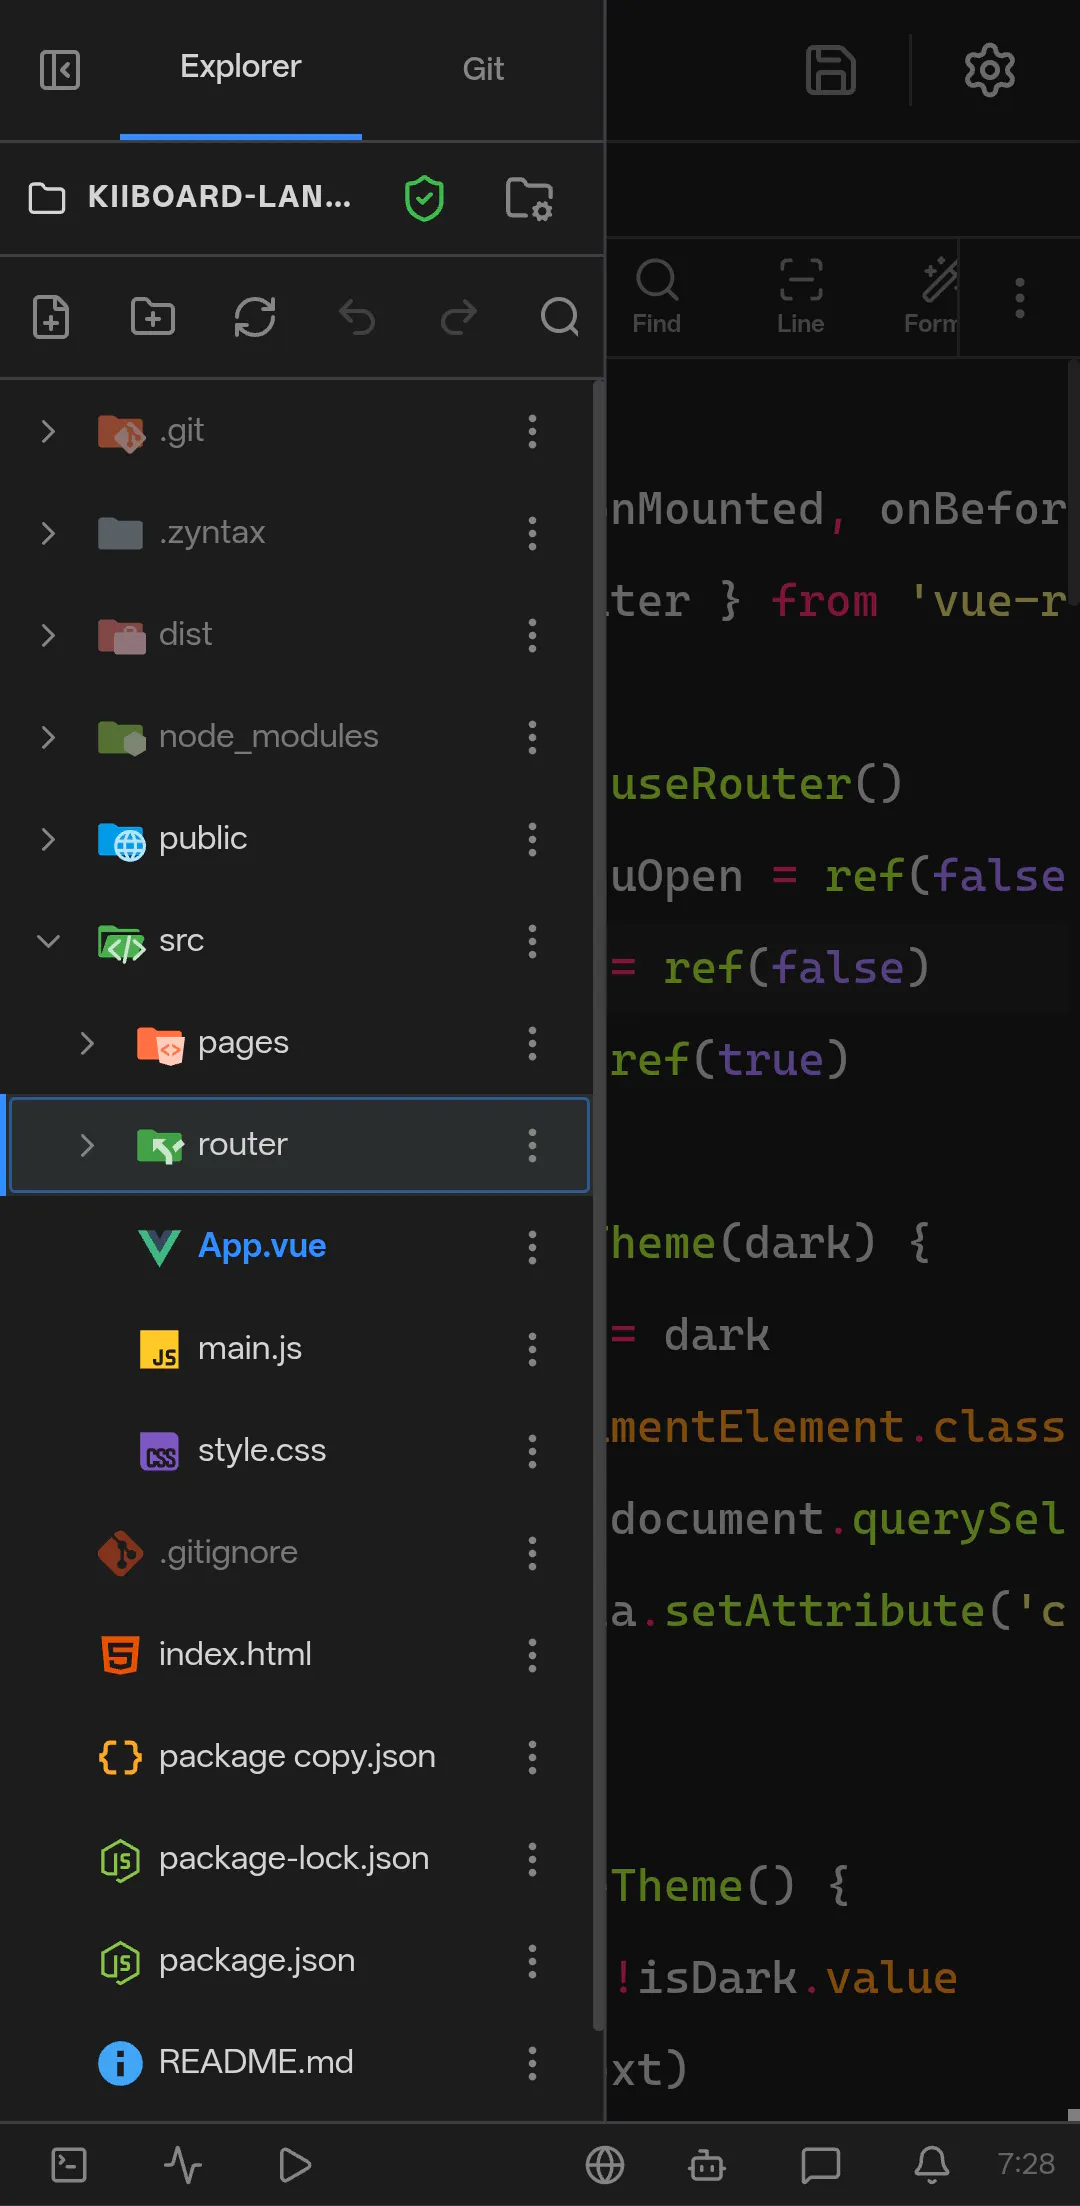This screenshot has height=2206, width=1080.
Task: Open the activity pulse icon
Action: pyautogui.click(x=183, y=2165)
